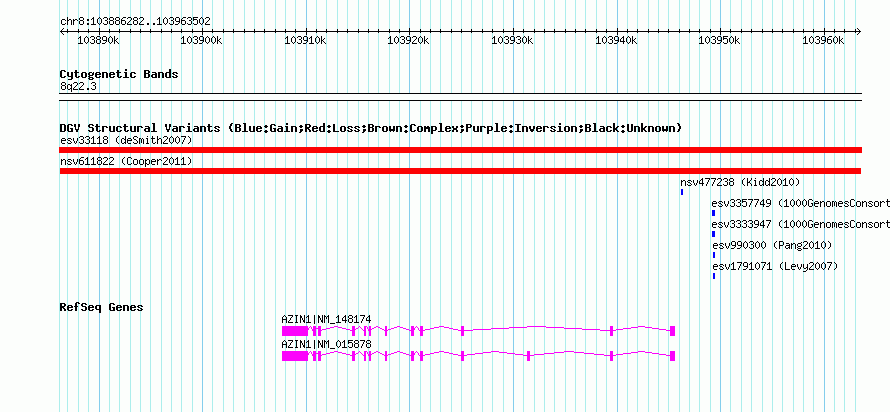
Task: Click the last exon of AZIN1 NM_148174
Action: click(673, 331)
